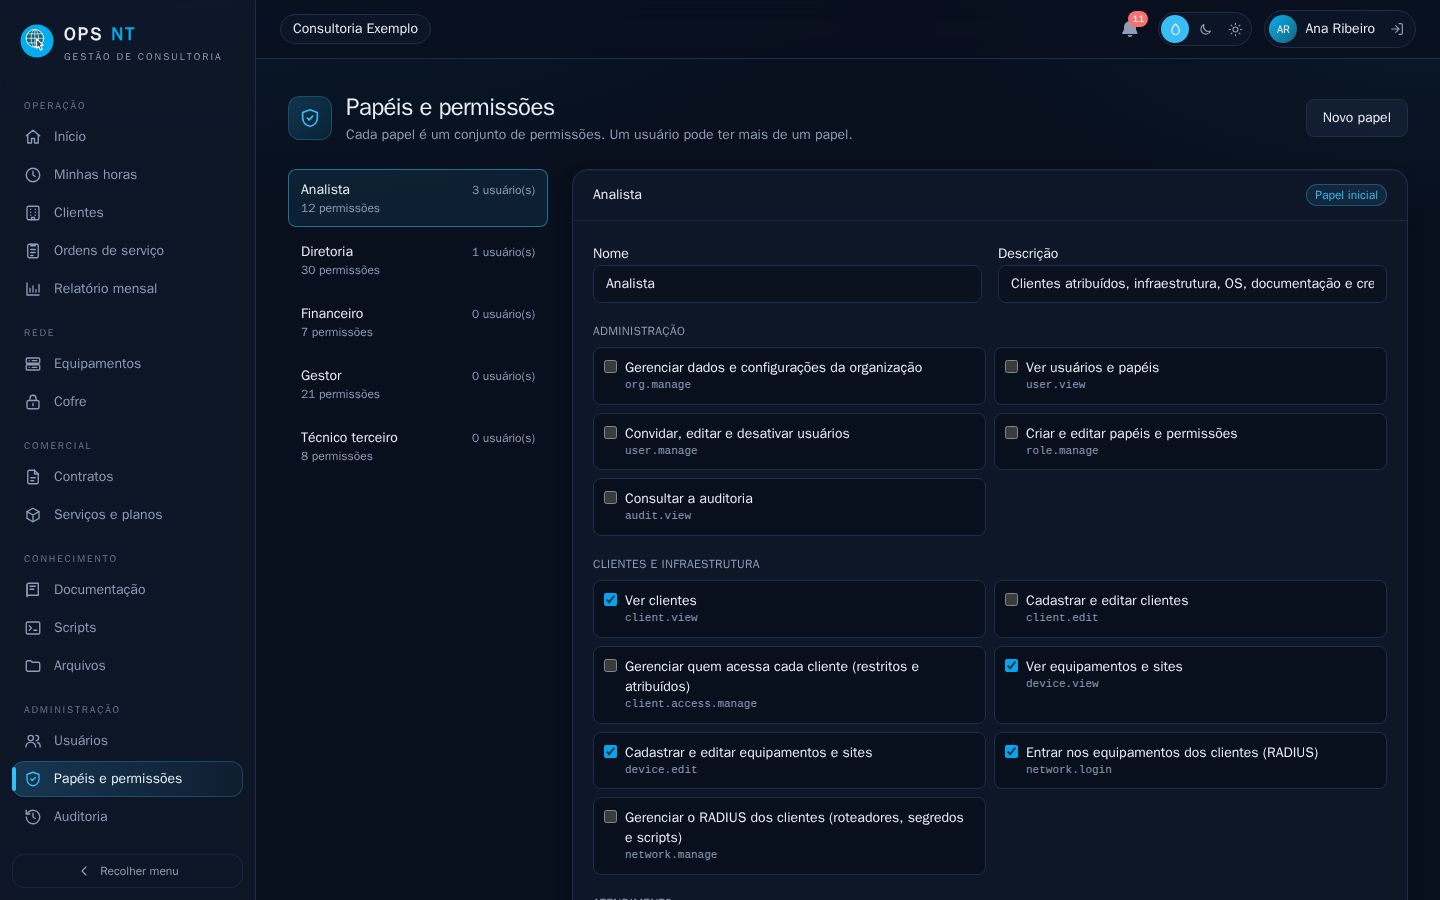The width and height of the screenshot is (1440, 900).
Task: Uncheck network.login RADIUS permission checkbox
Action: (1011, 752)
